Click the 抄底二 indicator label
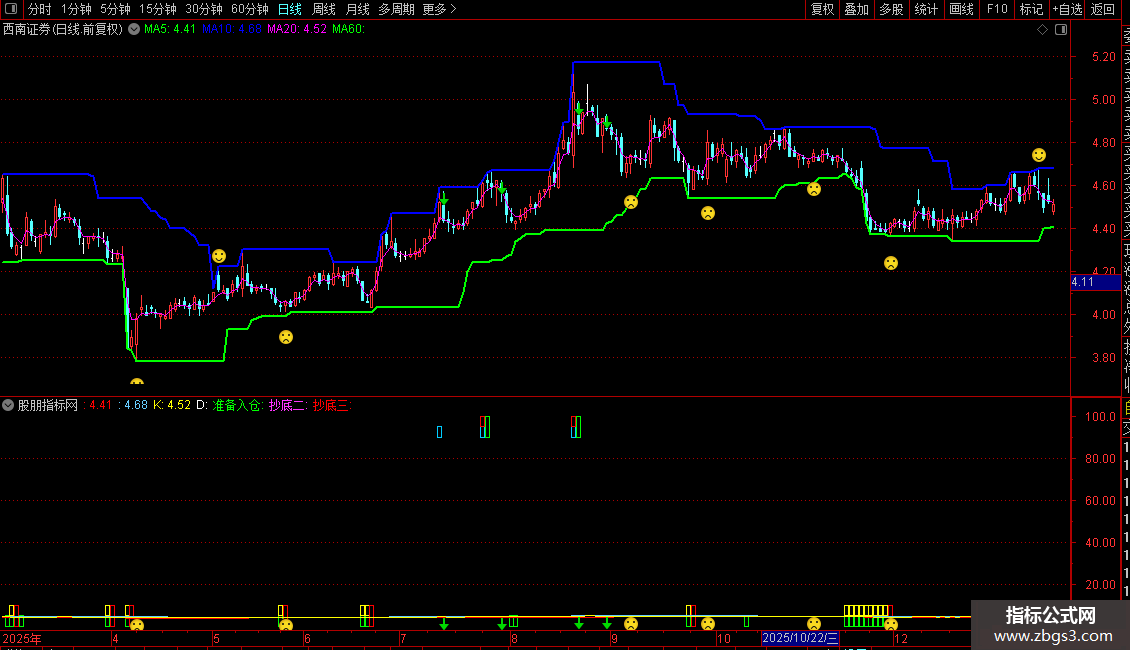 [x=288, y=405]
